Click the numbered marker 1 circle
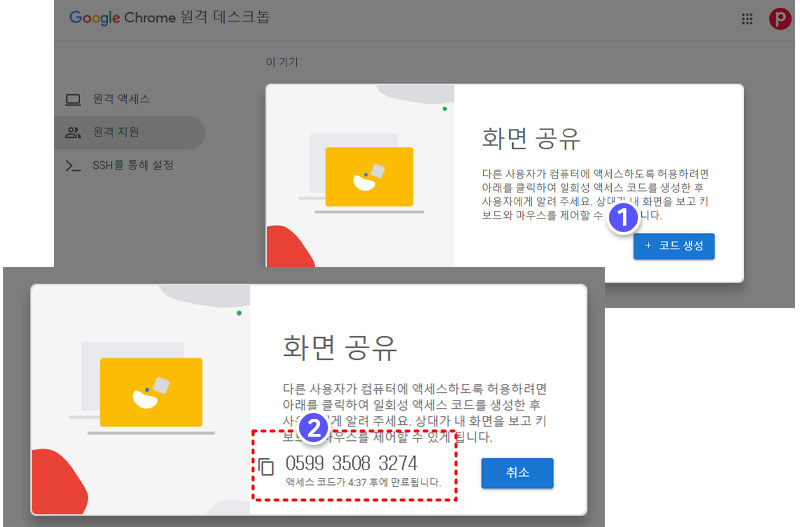This screenshot has width=800, height=527. (623, 216)
